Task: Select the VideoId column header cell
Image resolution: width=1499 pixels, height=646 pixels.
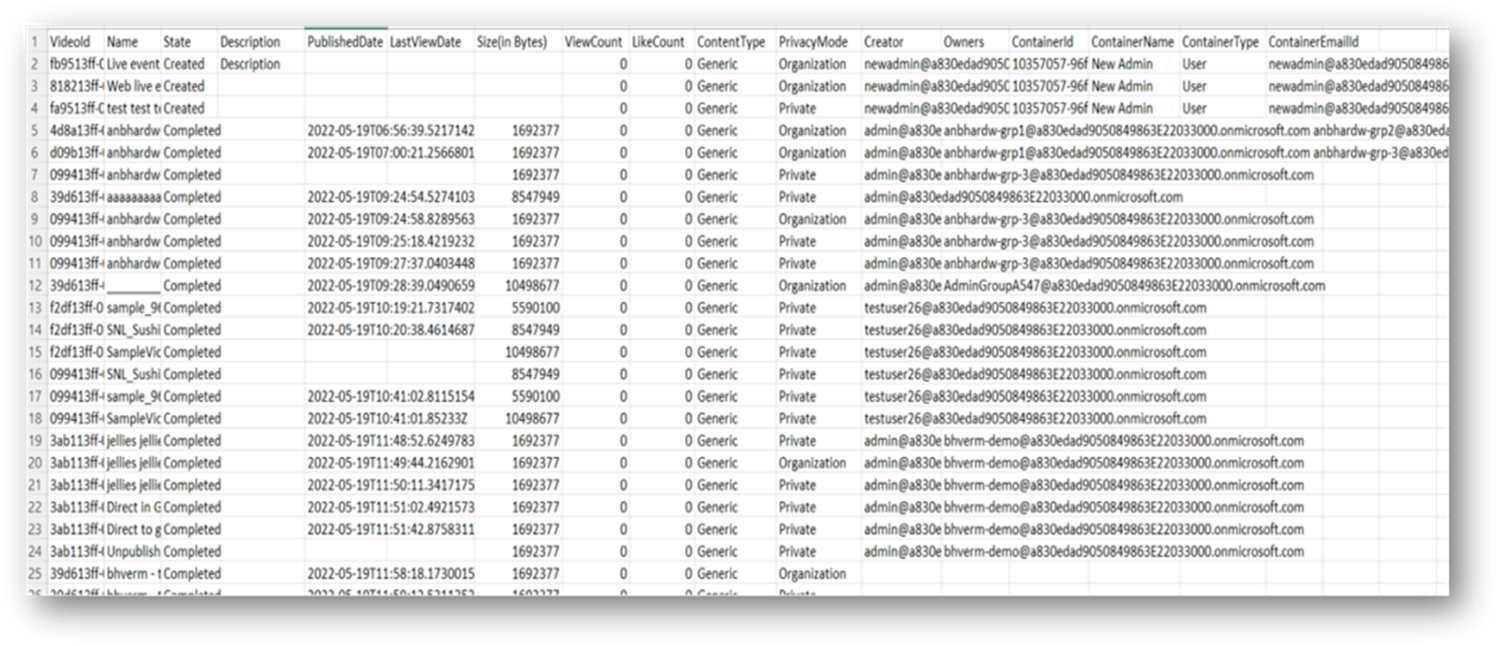Action: tap(75, 42)
